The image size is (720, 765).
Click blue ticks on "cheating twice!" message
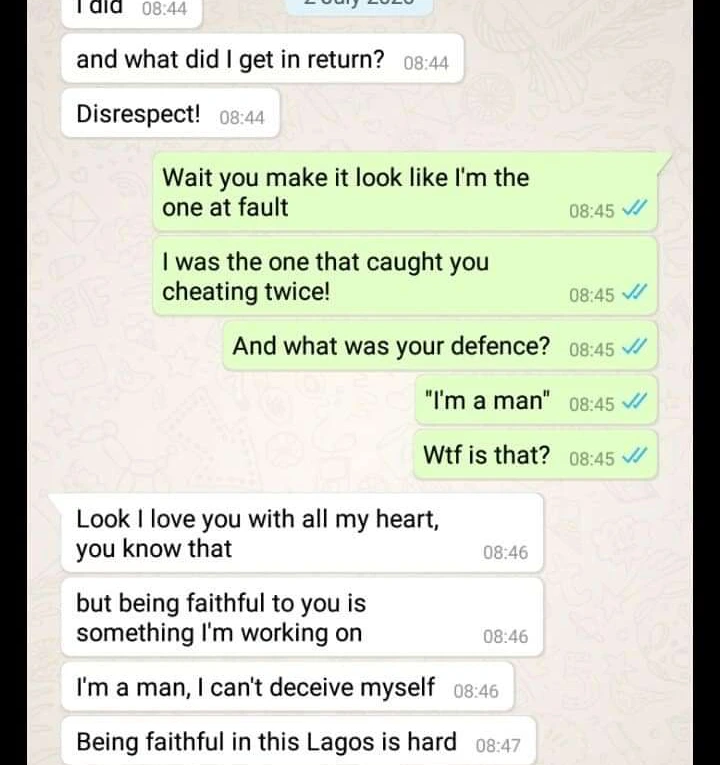pyautogui.click(x=635, y=292)
